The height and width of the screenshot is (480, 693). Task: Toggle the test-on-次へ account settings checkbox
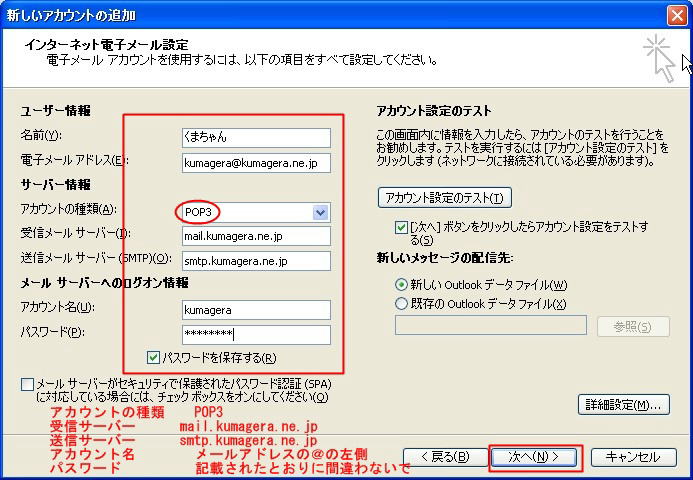click(401, 228)
